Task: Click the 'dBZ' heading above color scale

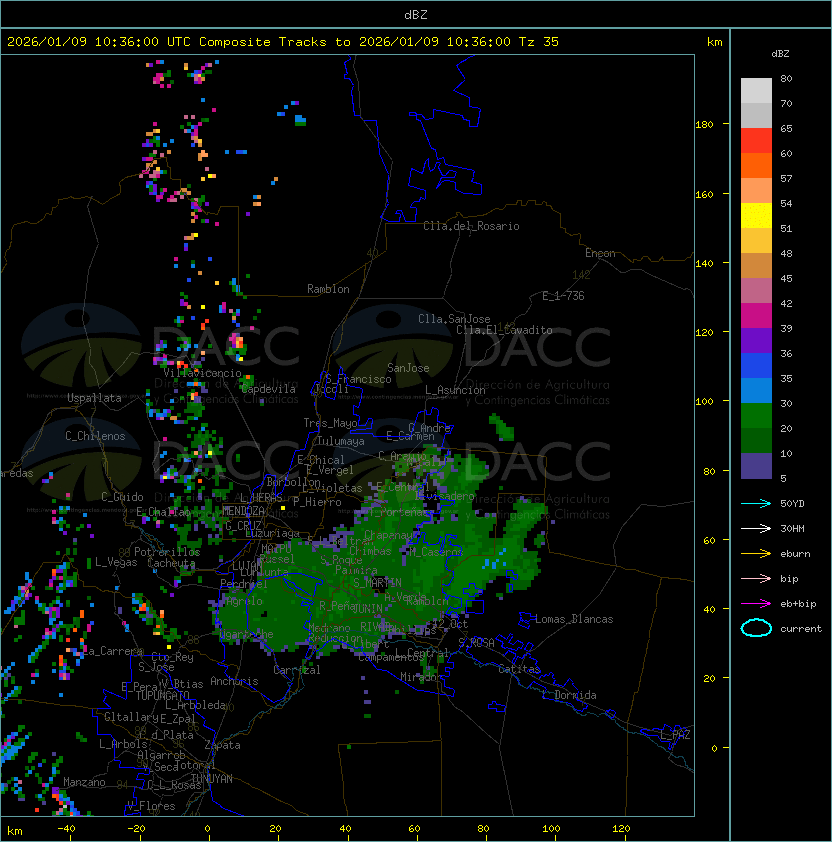Action: pyautogui.click(x=780, y=54)
